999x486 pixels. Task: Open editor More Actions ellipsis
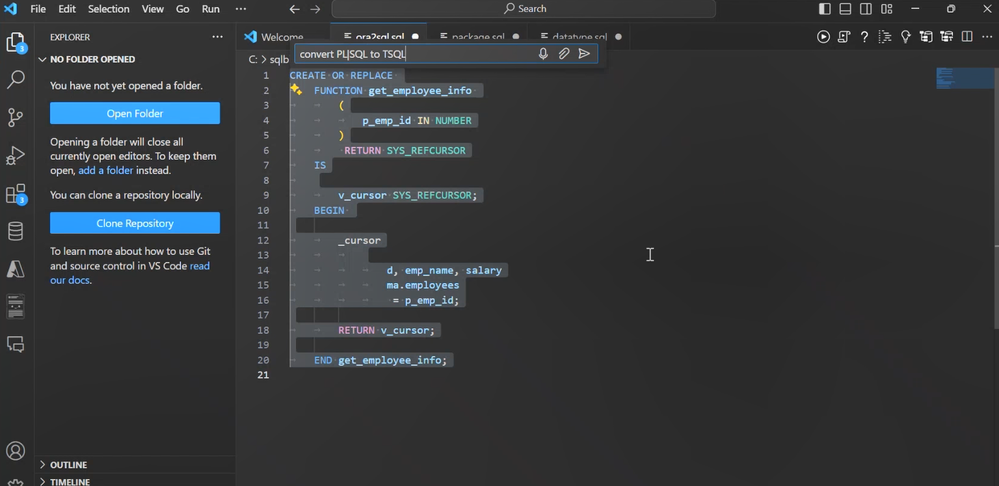click(x=986, y=37)
